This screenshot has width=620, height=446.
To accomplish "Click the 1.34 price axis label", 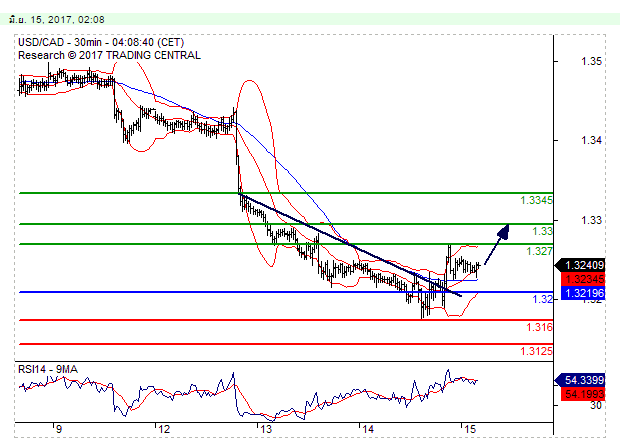I will [x=592, y=140].
